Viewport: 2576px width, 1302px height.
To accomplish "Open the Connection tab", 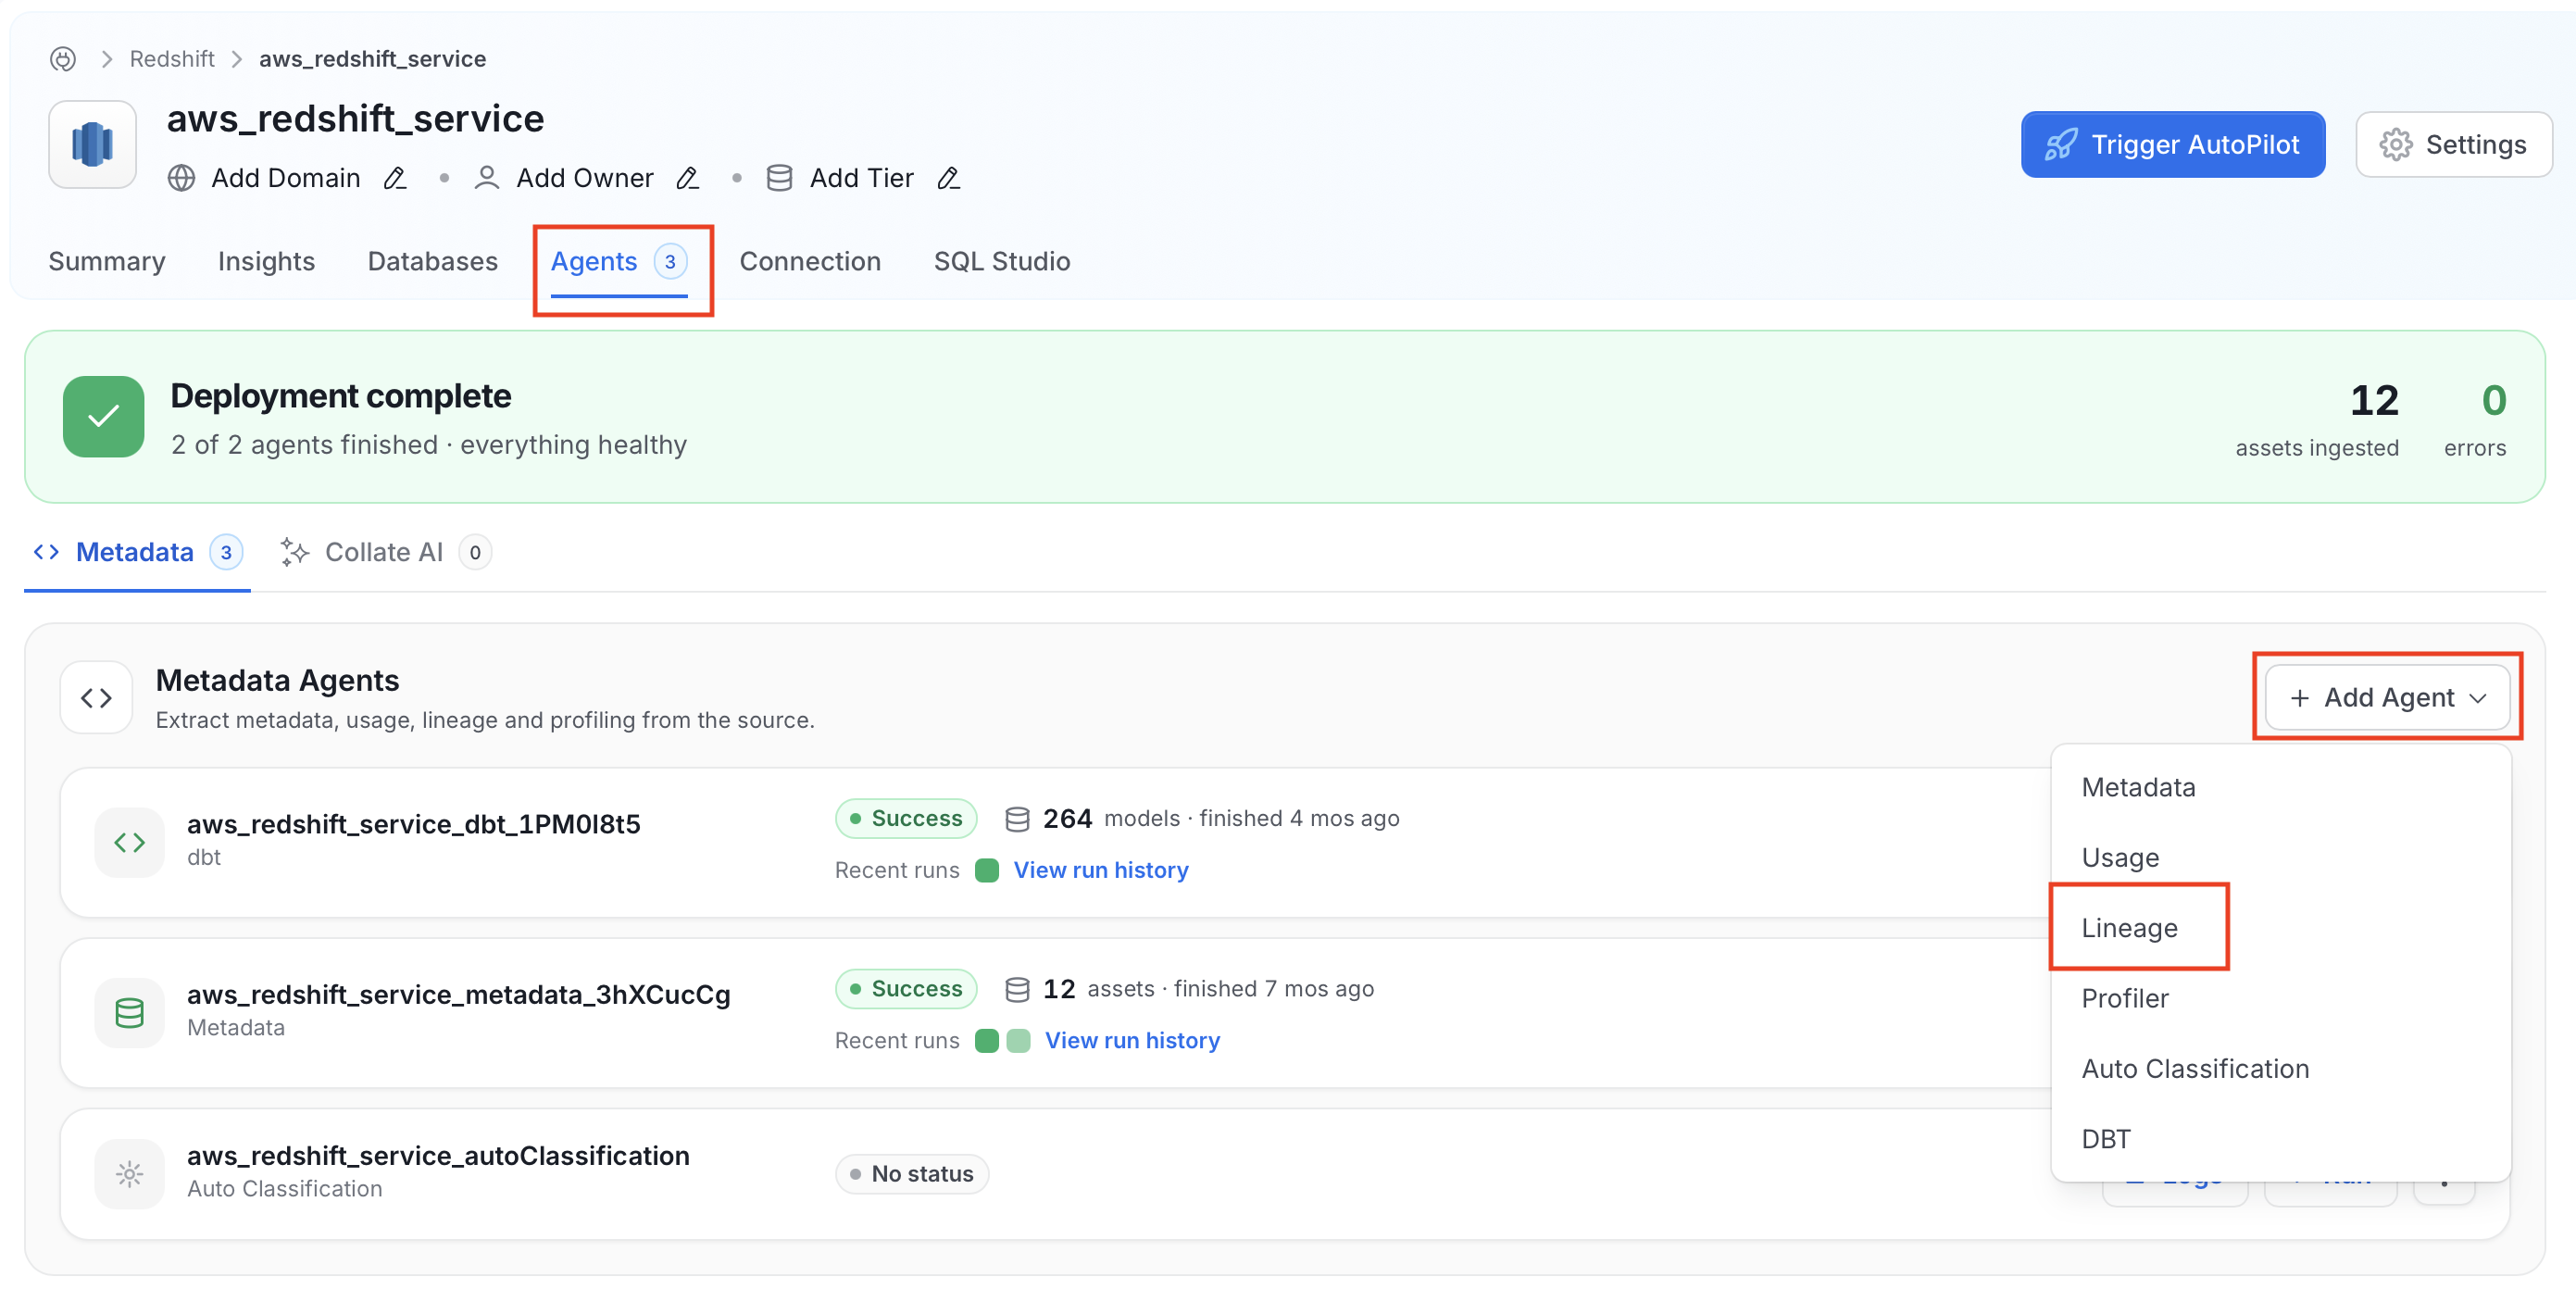I will 810,261.
